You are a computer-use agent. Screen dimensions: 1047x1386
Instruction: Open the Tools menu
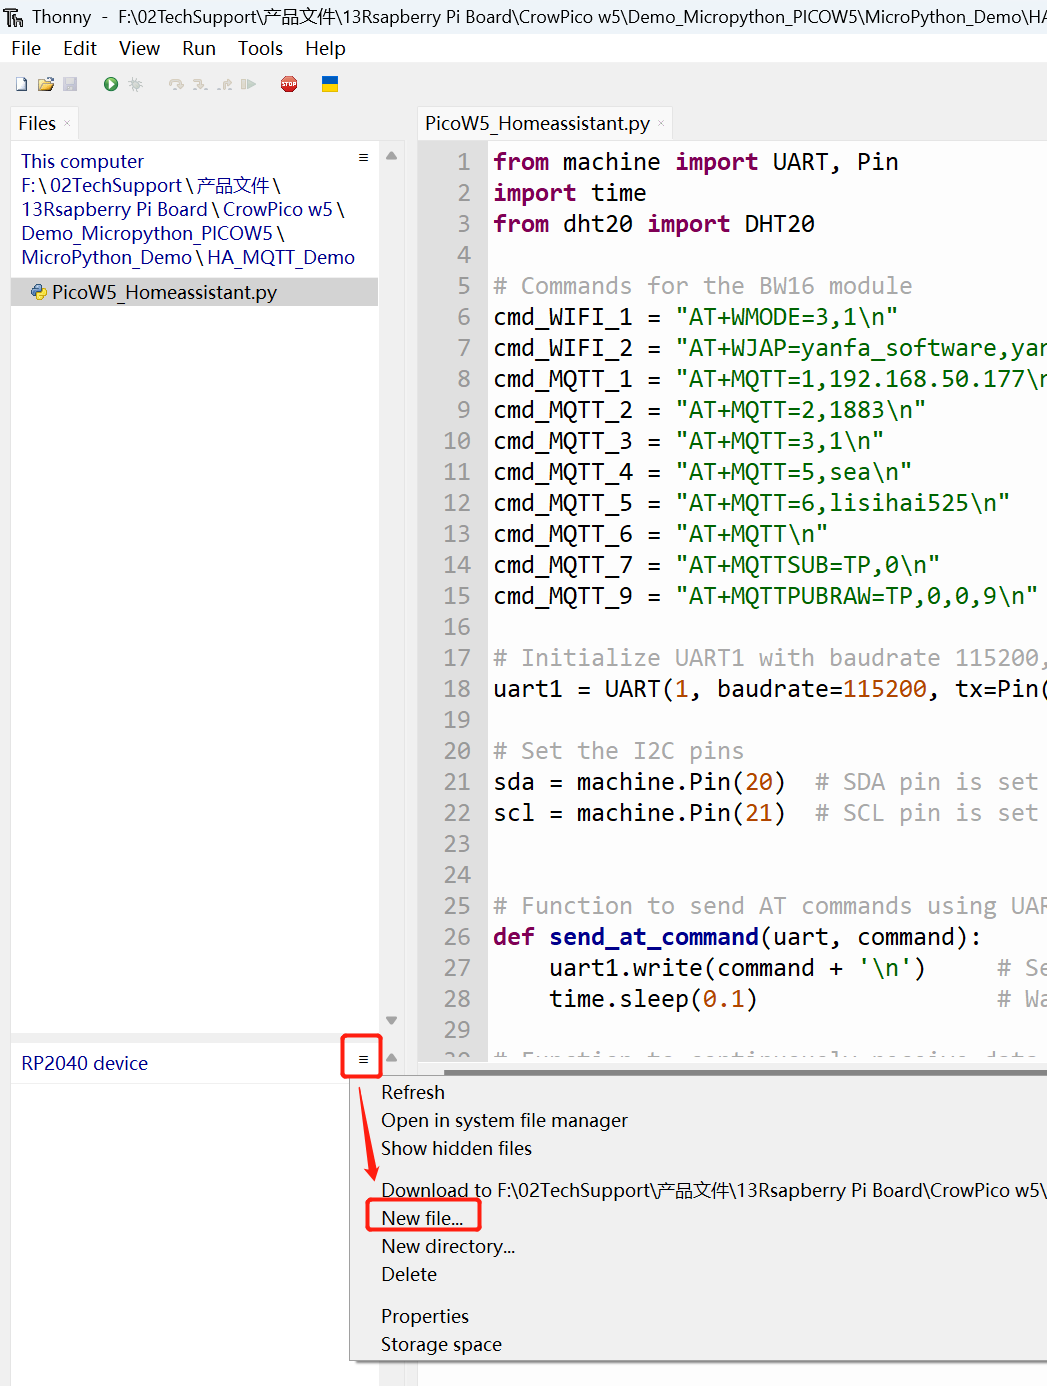260,48
